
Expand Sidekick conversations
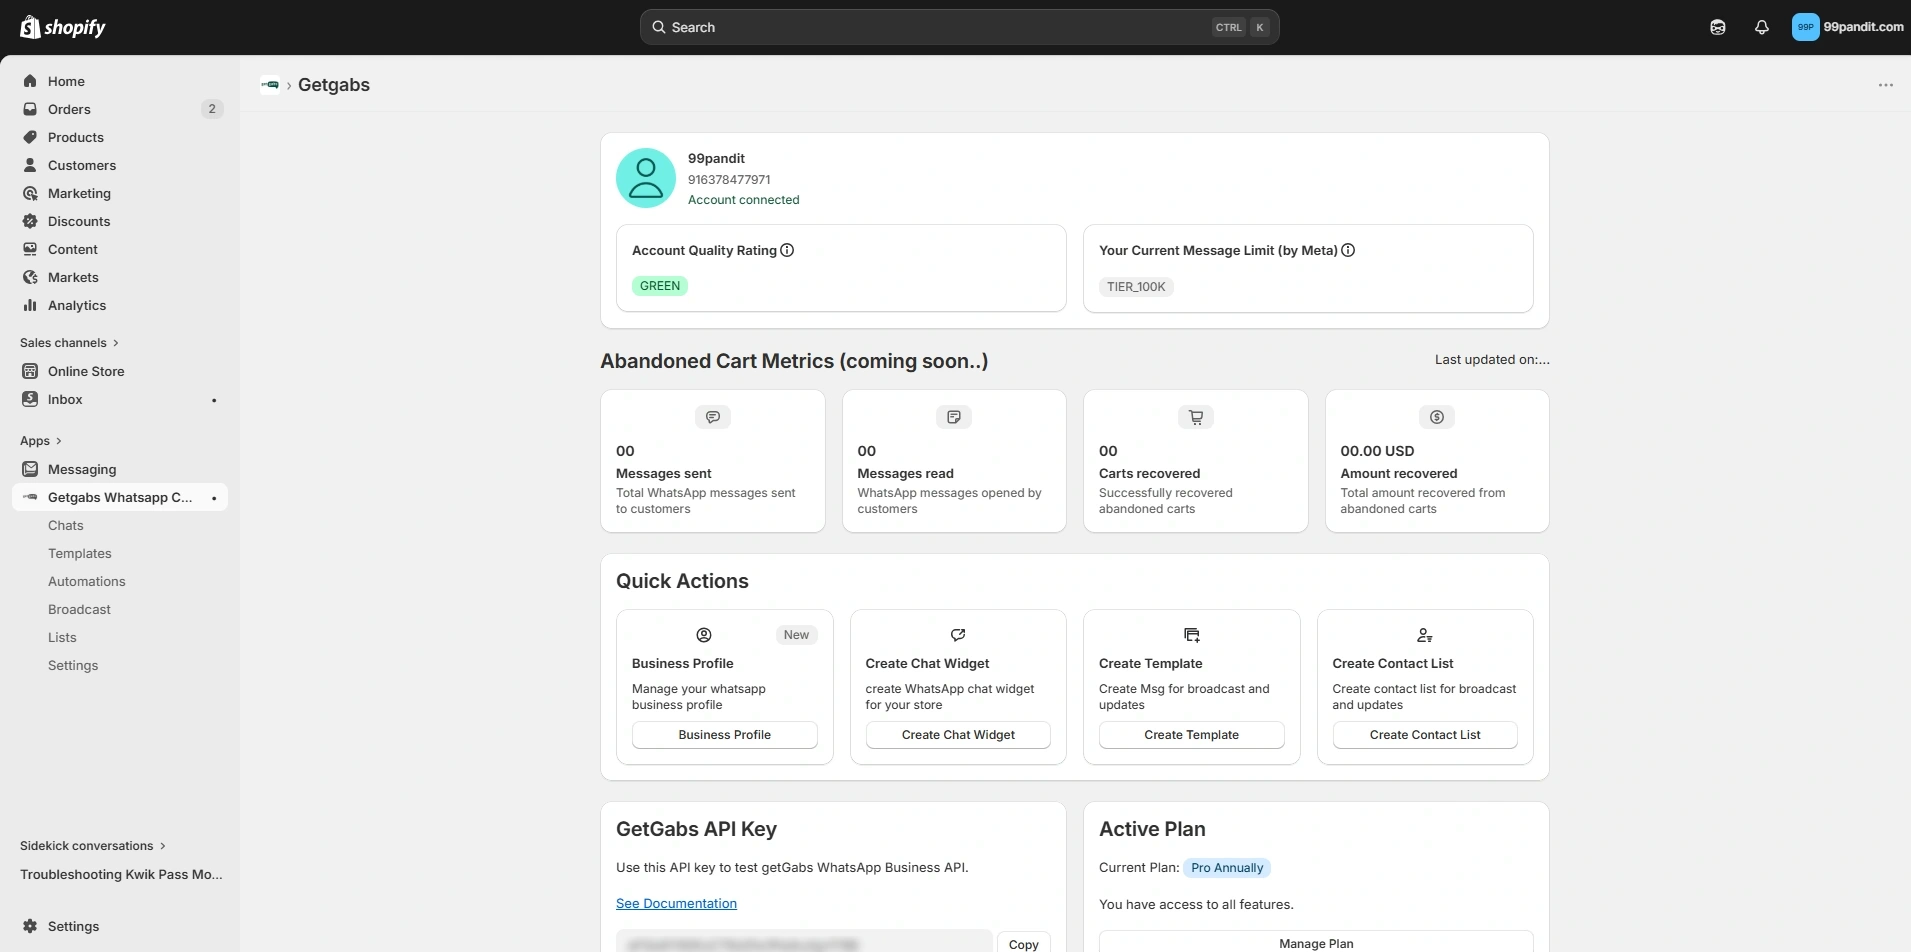pos(161,845)
